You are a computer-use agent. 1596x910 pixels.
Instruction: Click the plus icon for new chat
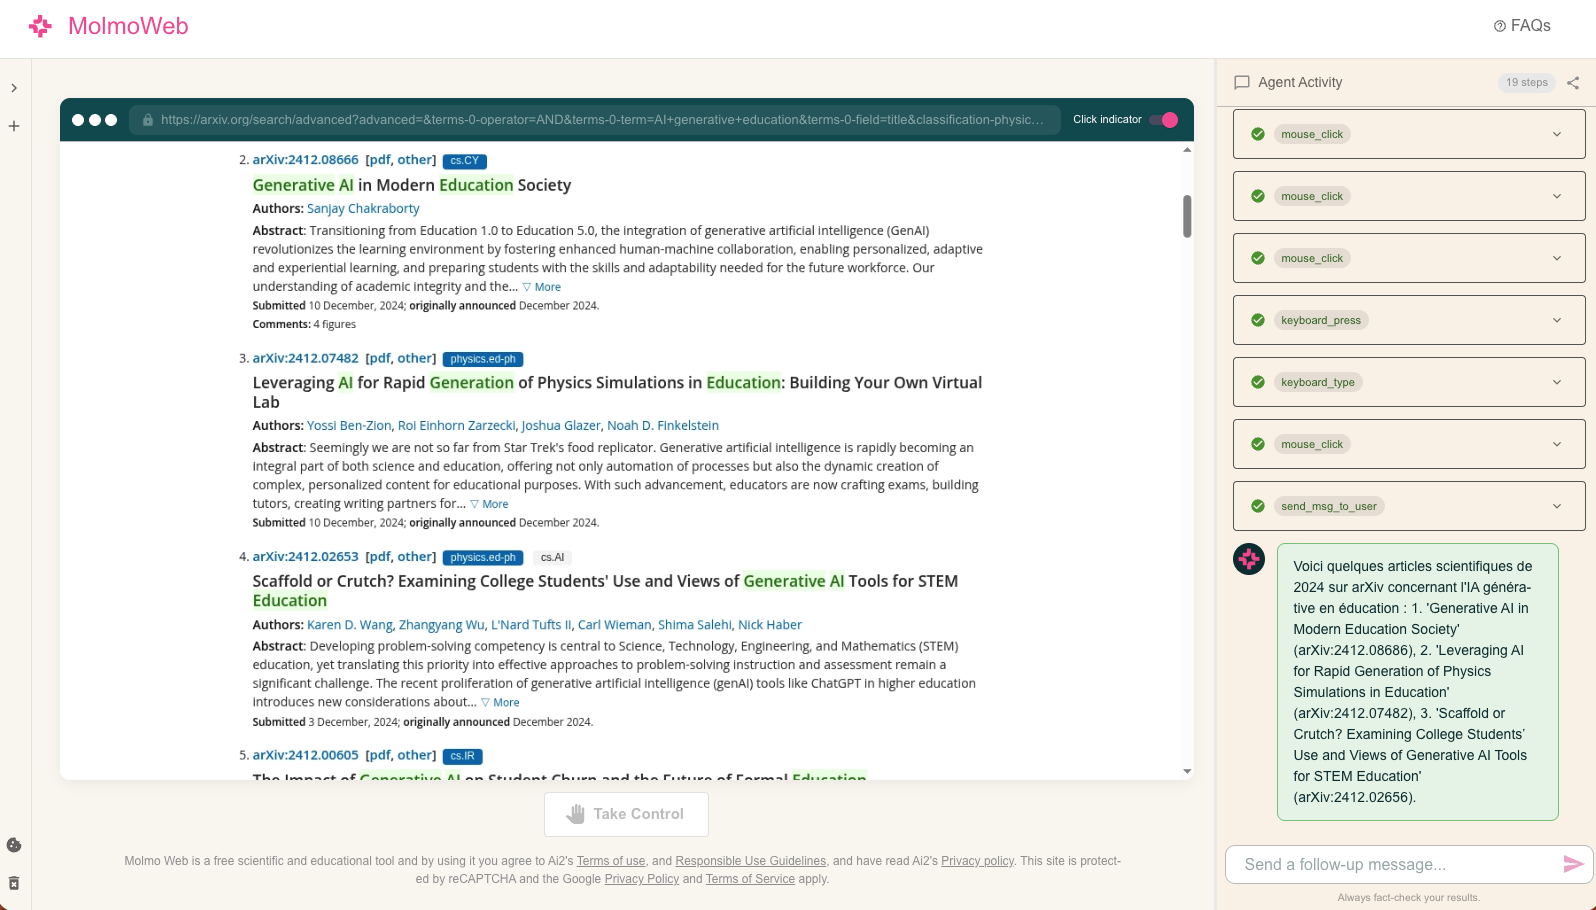[14, 126]
